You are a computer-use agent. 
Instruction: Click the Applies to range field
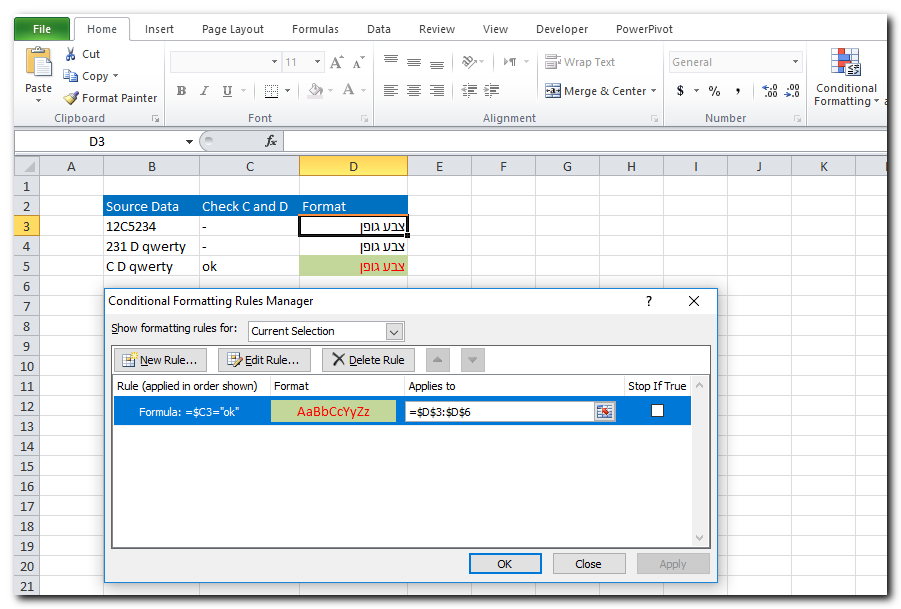pyautogui.click(x=499, y=411)
